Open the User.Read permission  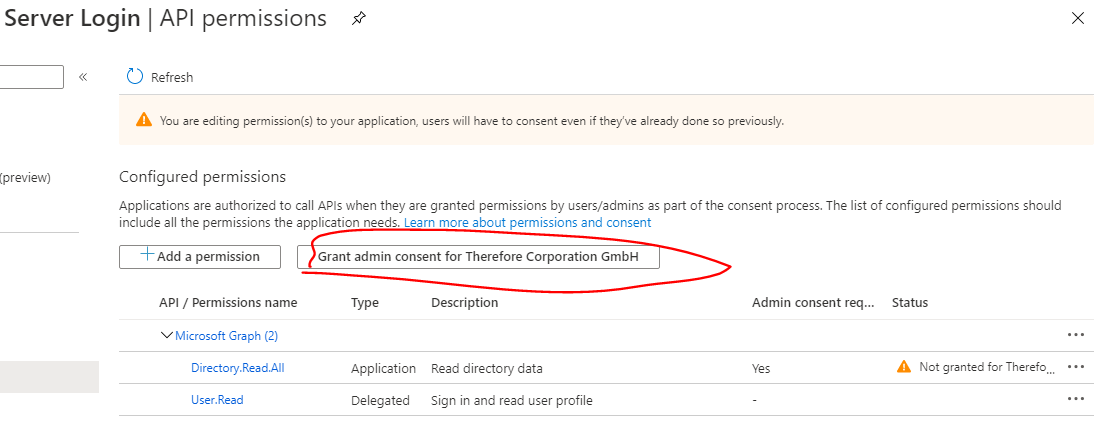(x=217, y=400)
